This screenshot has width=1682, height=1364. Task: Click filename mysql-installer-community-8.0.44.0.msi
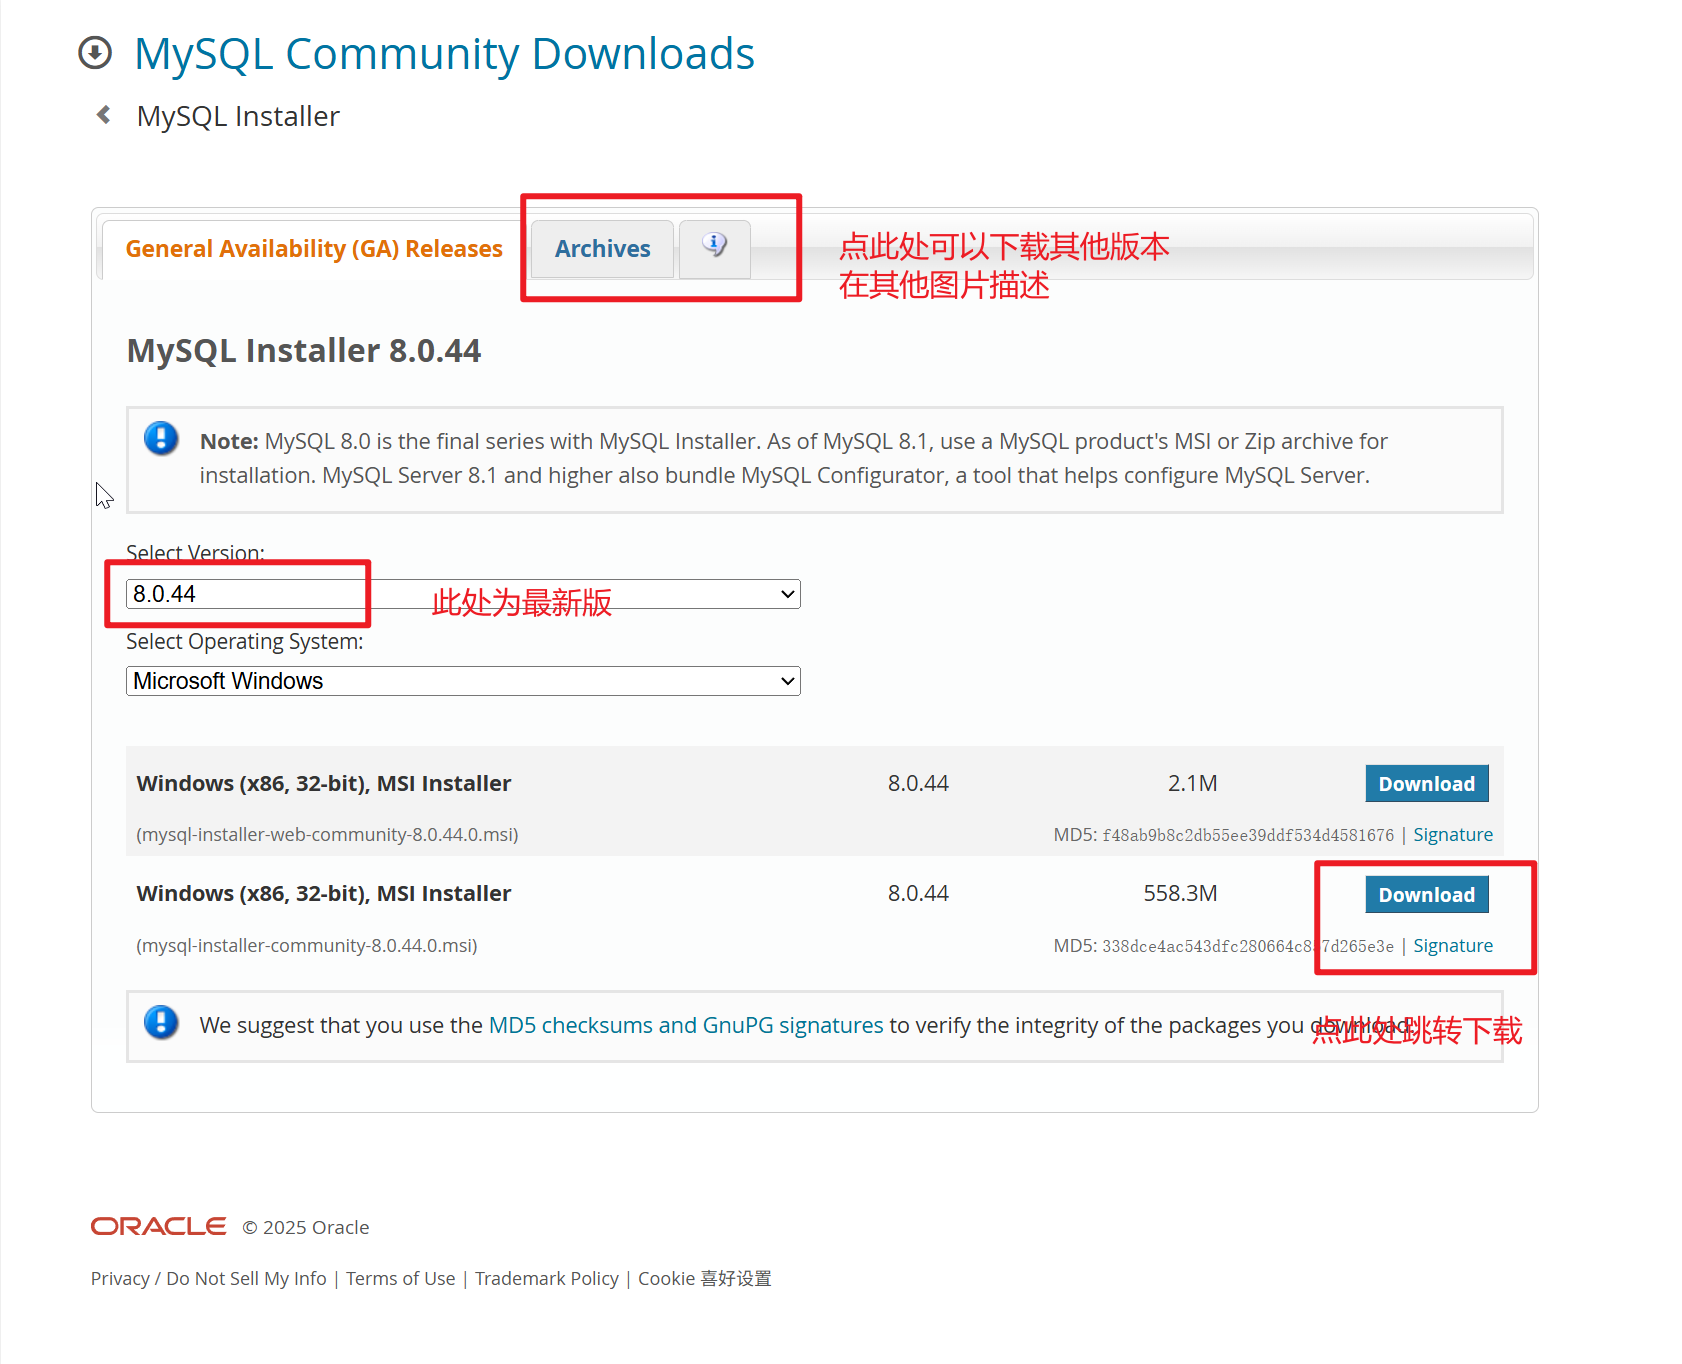[307, 946]
